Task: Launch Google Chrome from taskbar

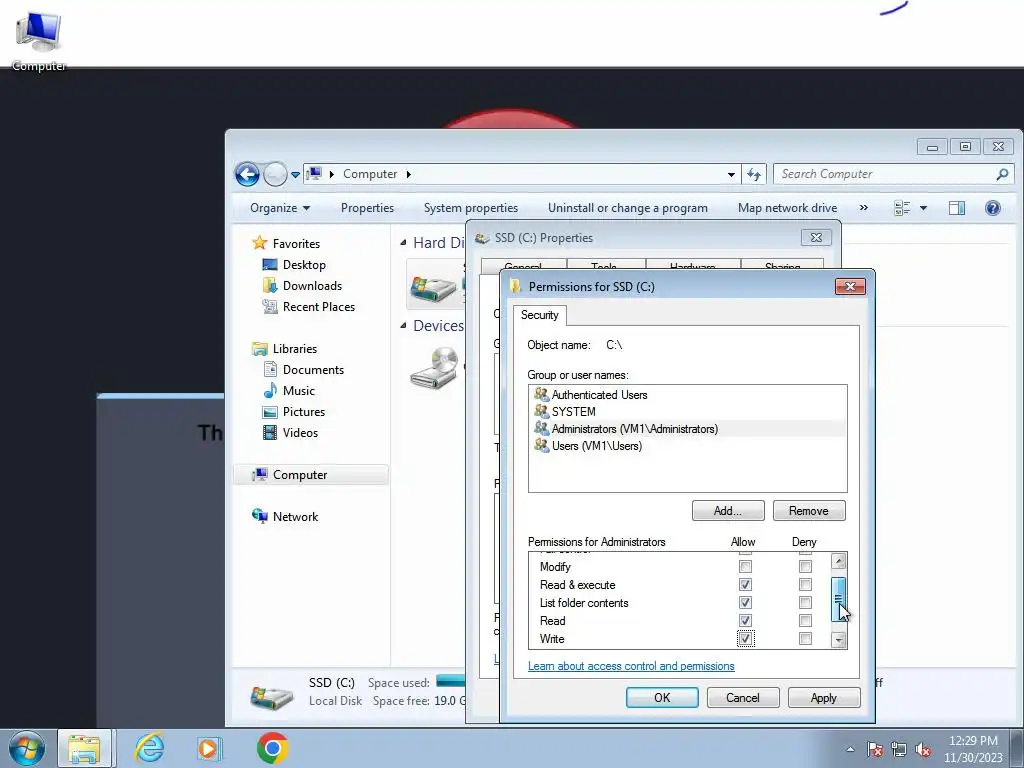Action: (x=272, y=748)
